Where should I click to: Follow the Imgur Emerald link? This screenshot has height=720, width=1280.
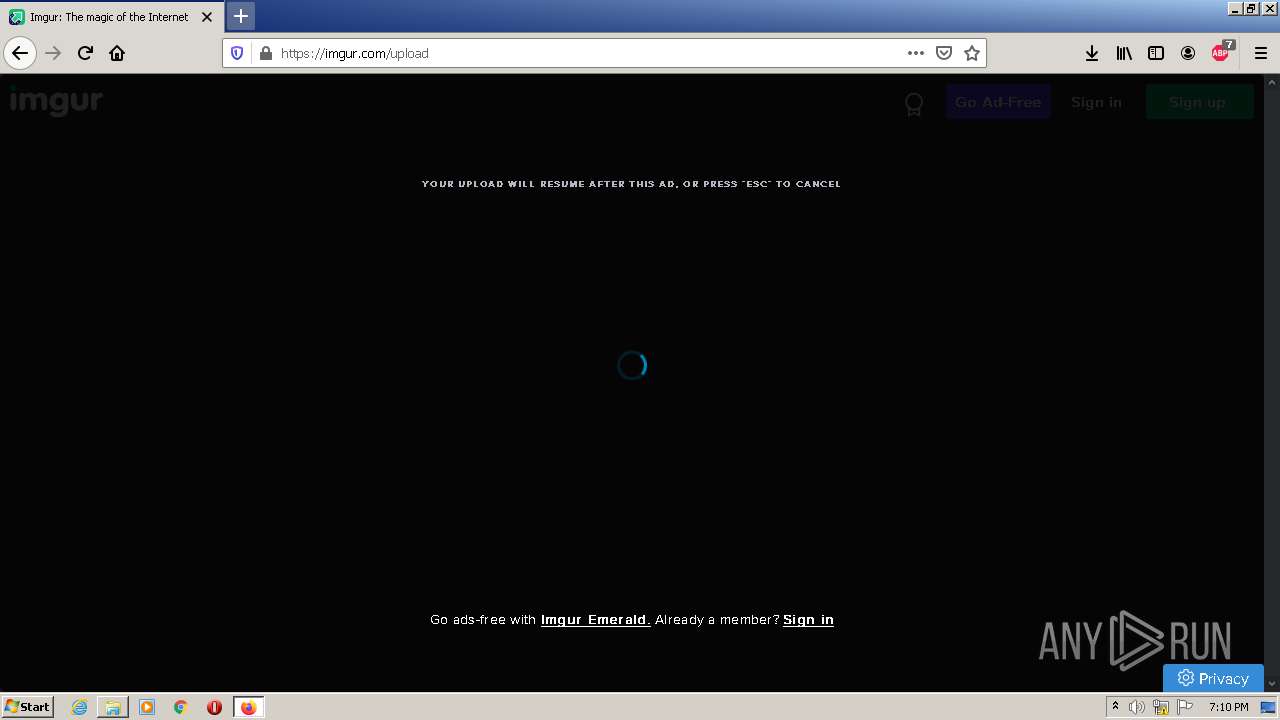click(596, 620)
